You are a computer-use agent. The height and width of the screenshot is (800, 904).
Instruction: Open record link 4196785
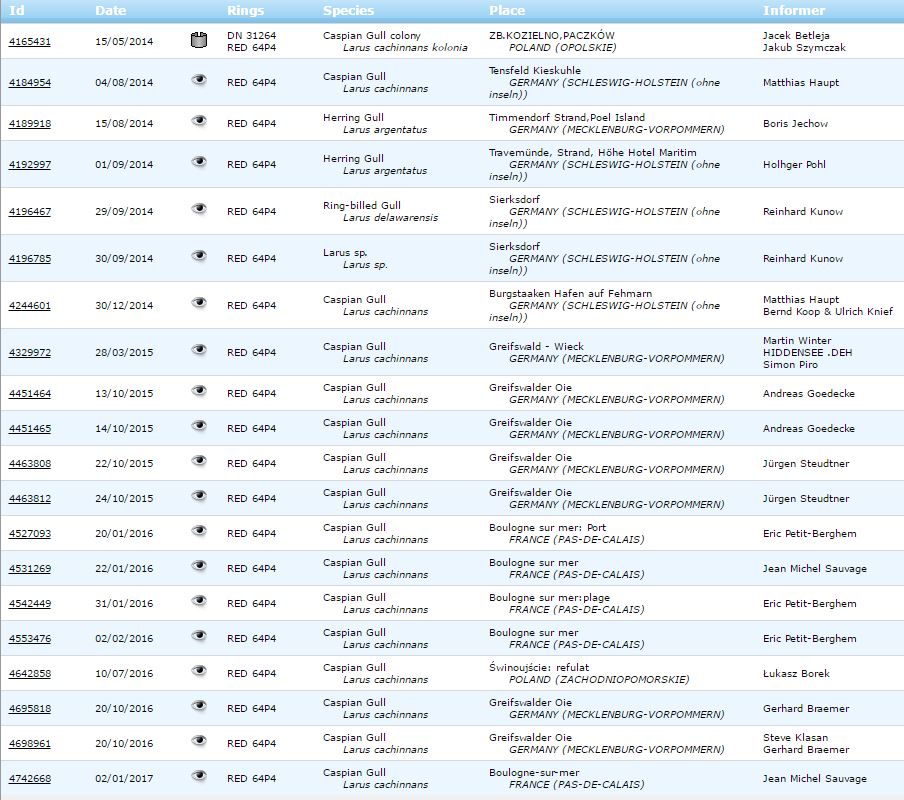[29, 259]
